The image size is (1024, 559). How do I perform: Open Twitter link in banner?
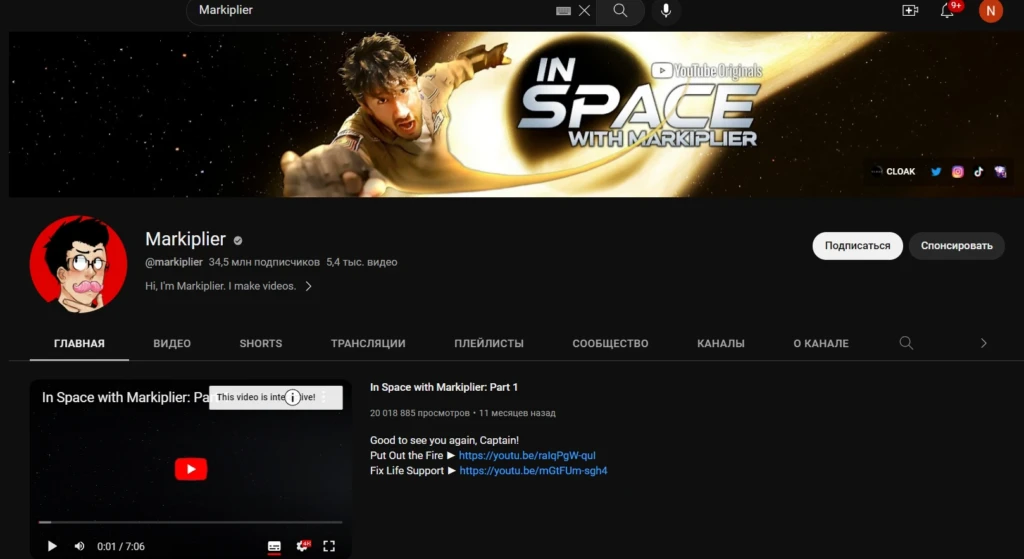[936, 172]
